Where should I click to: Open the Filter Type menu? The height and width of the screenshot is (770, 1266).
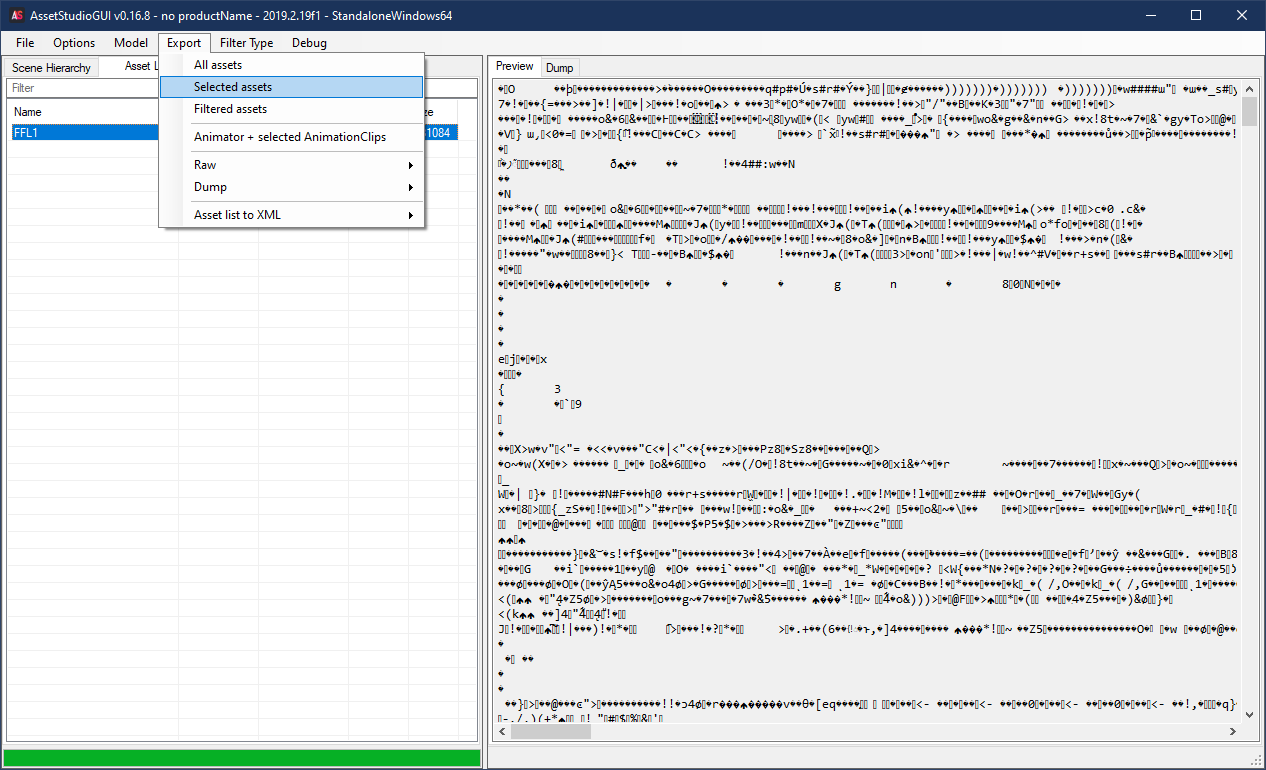pyautogui.click(x=246, y=43)
